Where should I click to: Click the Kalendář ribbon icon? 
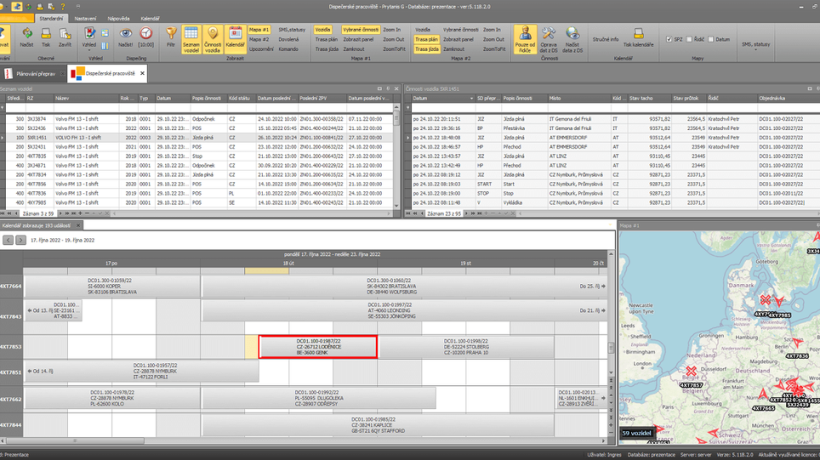235,38
